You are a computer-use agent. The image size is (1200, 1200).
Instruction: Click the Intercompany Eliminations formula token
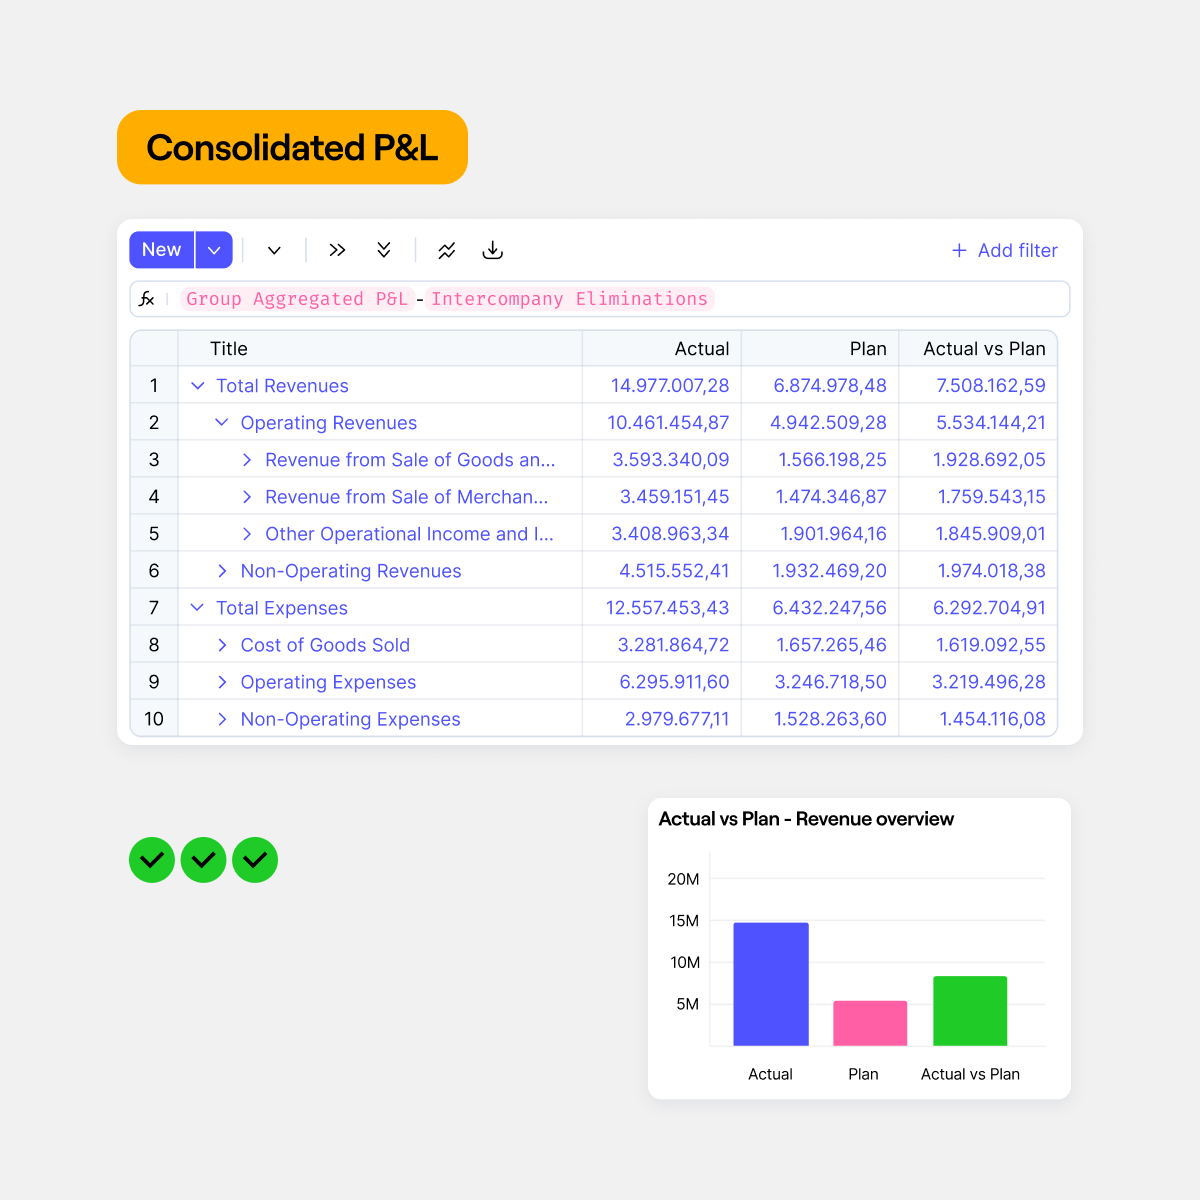pyautogui.click(x=569, y=299)
